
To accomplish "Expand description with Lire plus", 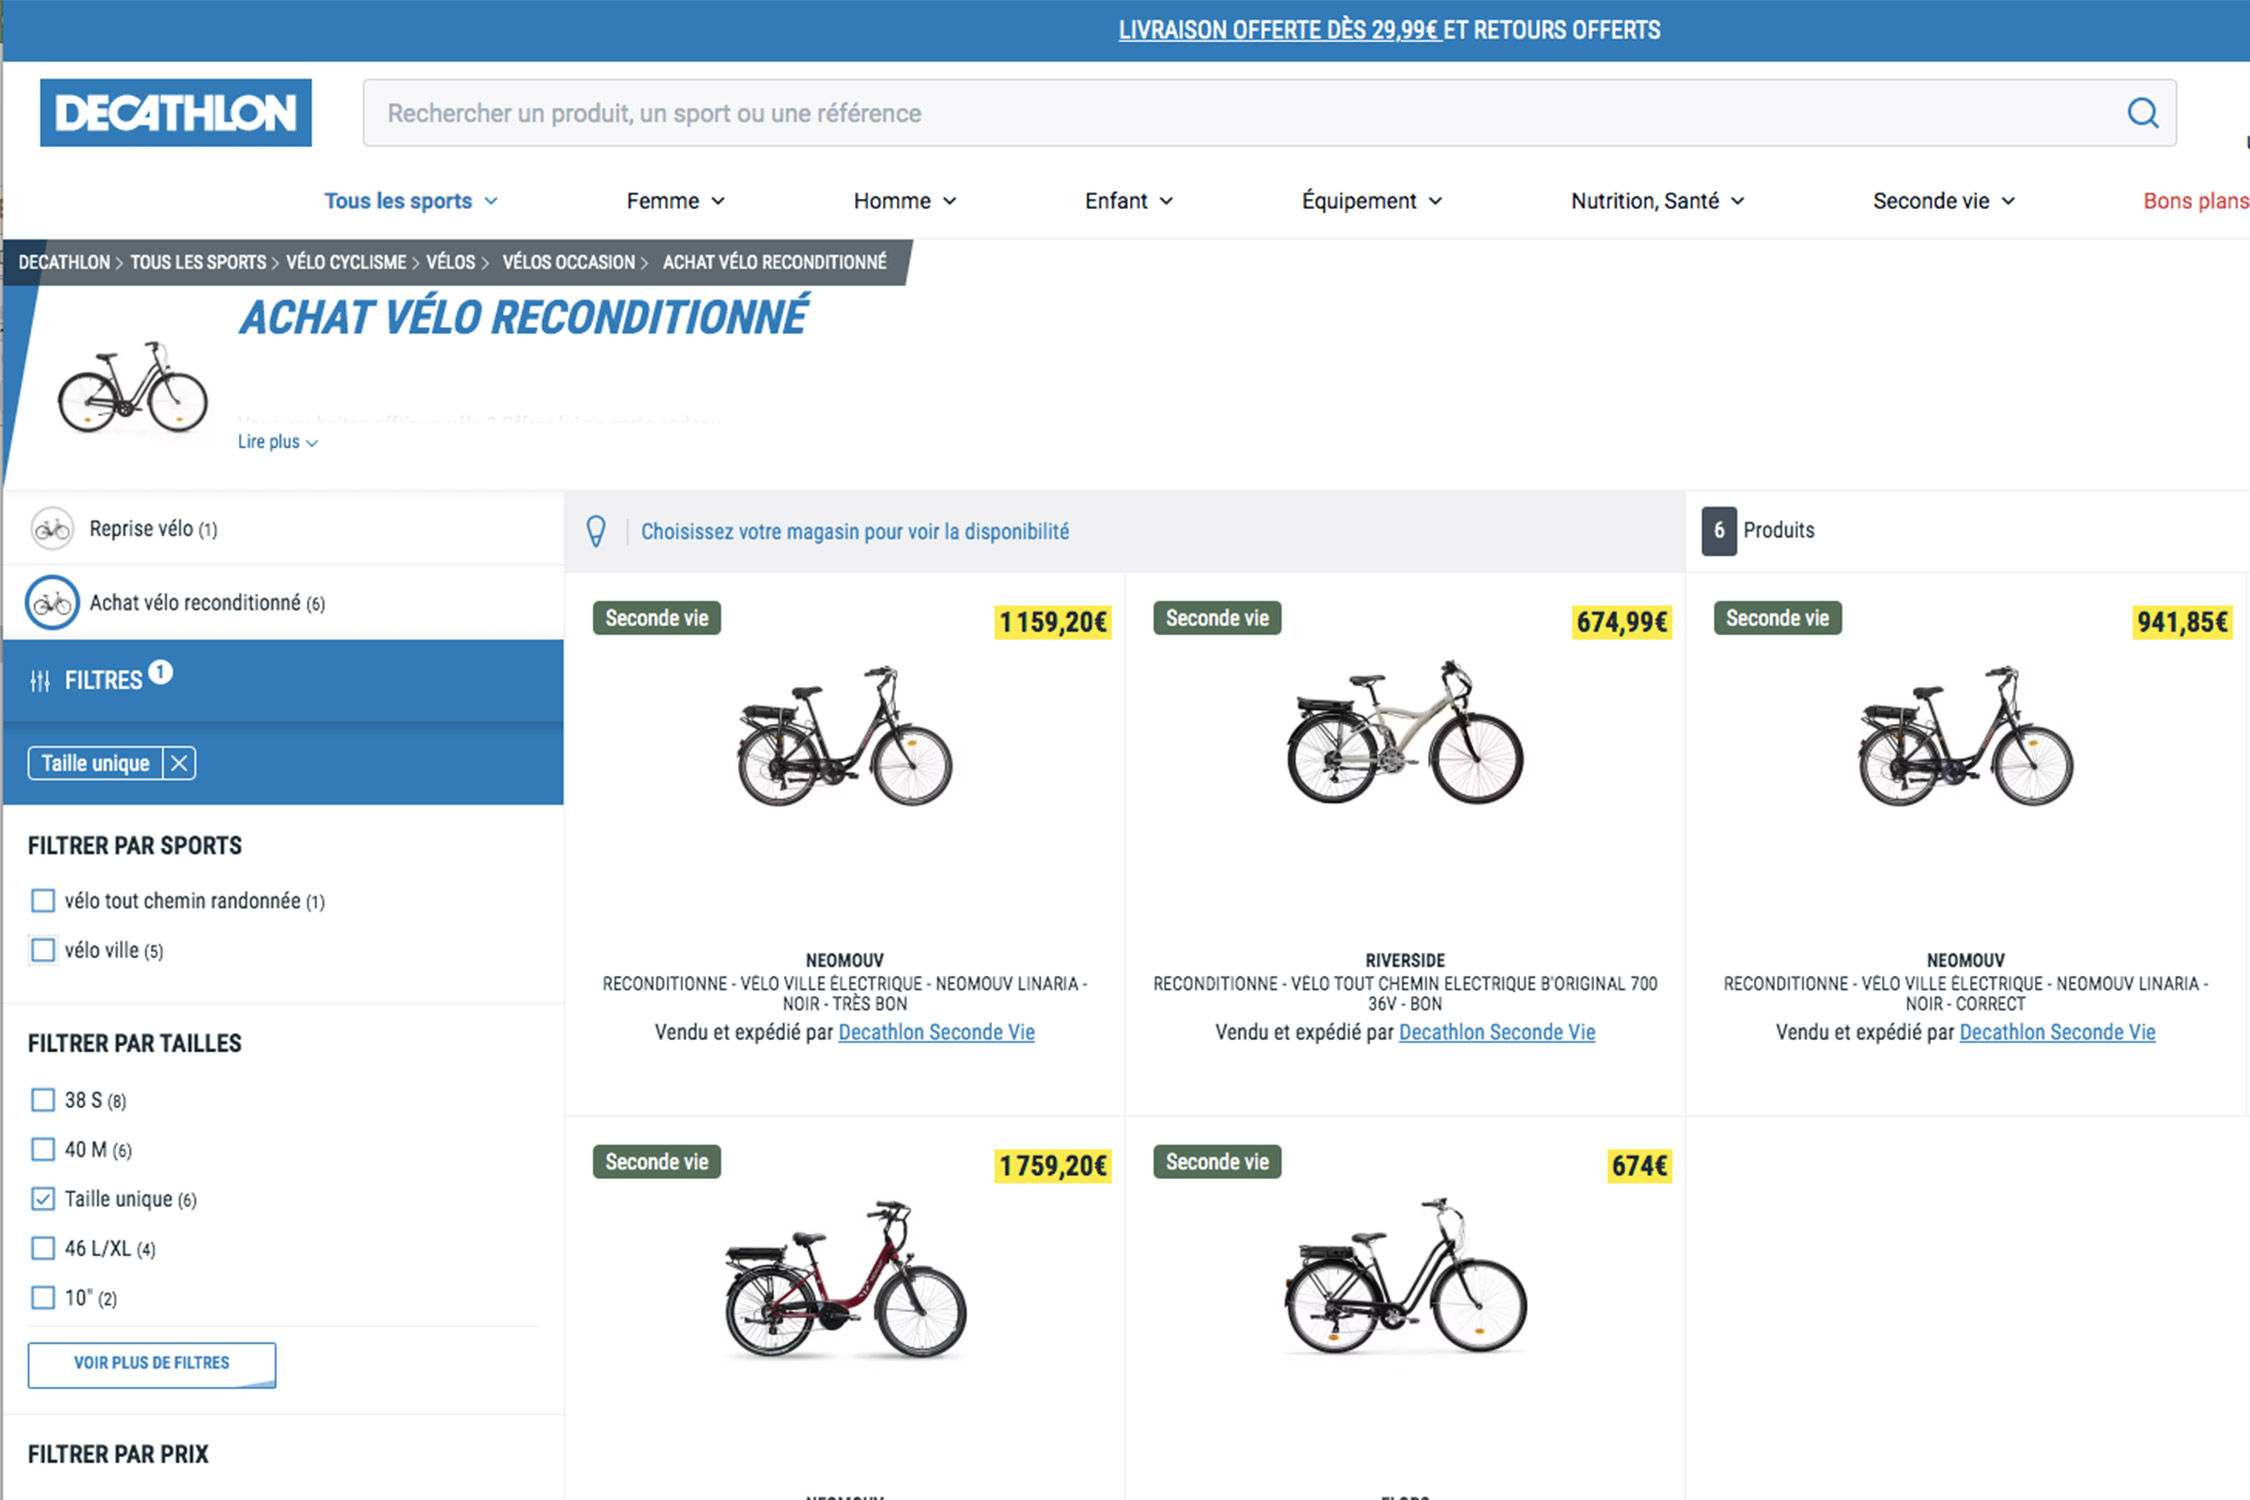I will [278, 442].
